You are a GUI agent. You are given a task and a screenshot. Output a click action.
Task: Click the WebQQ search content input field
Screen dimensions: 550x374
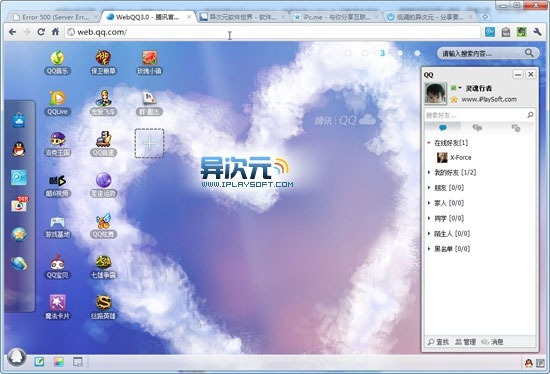tap(481, 53)
